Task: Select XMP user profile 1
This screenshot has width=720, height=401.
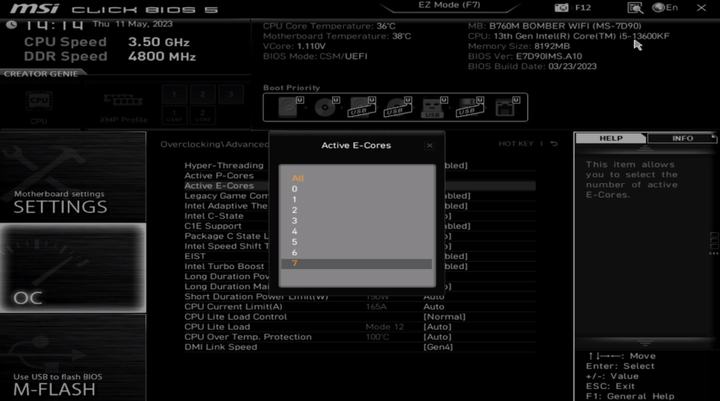Action: click(174, 115)
